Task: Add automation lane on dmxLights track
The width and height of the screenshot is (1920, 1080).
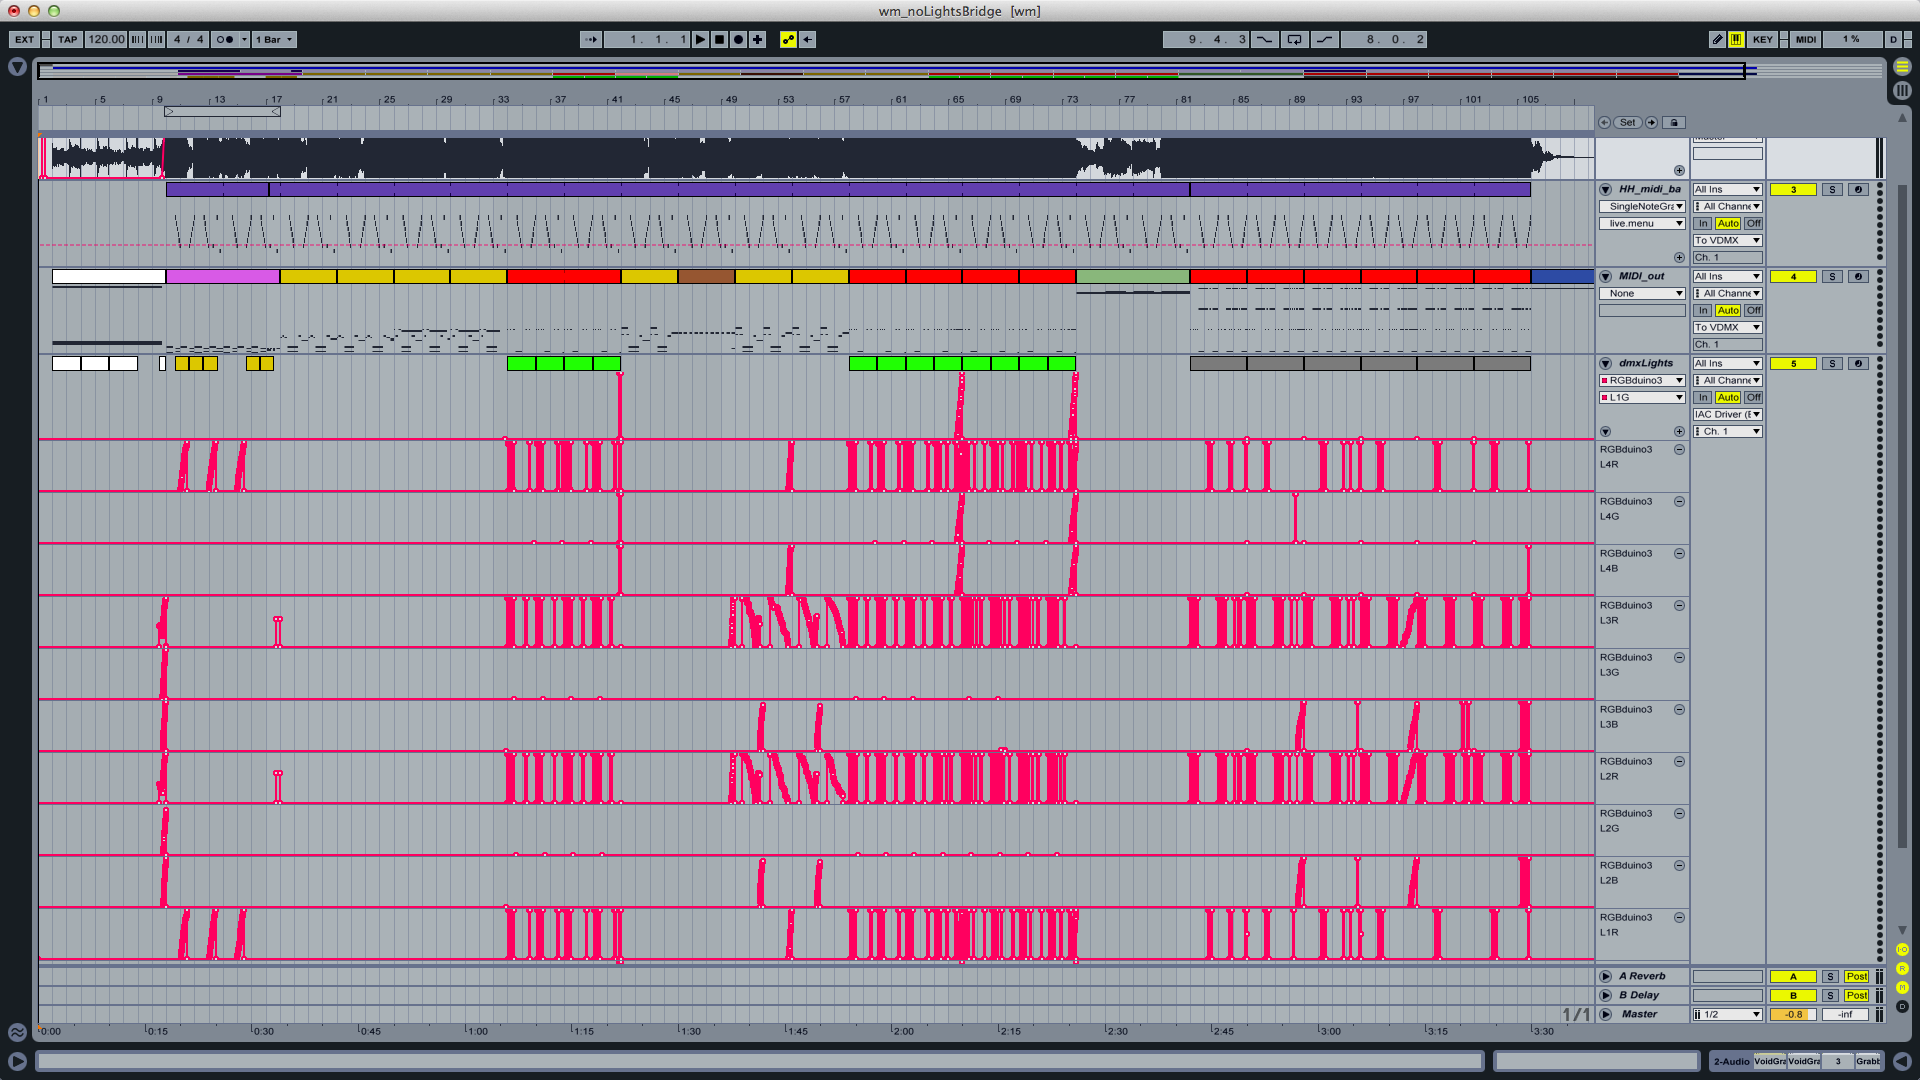Action: tap(1679, 431)
